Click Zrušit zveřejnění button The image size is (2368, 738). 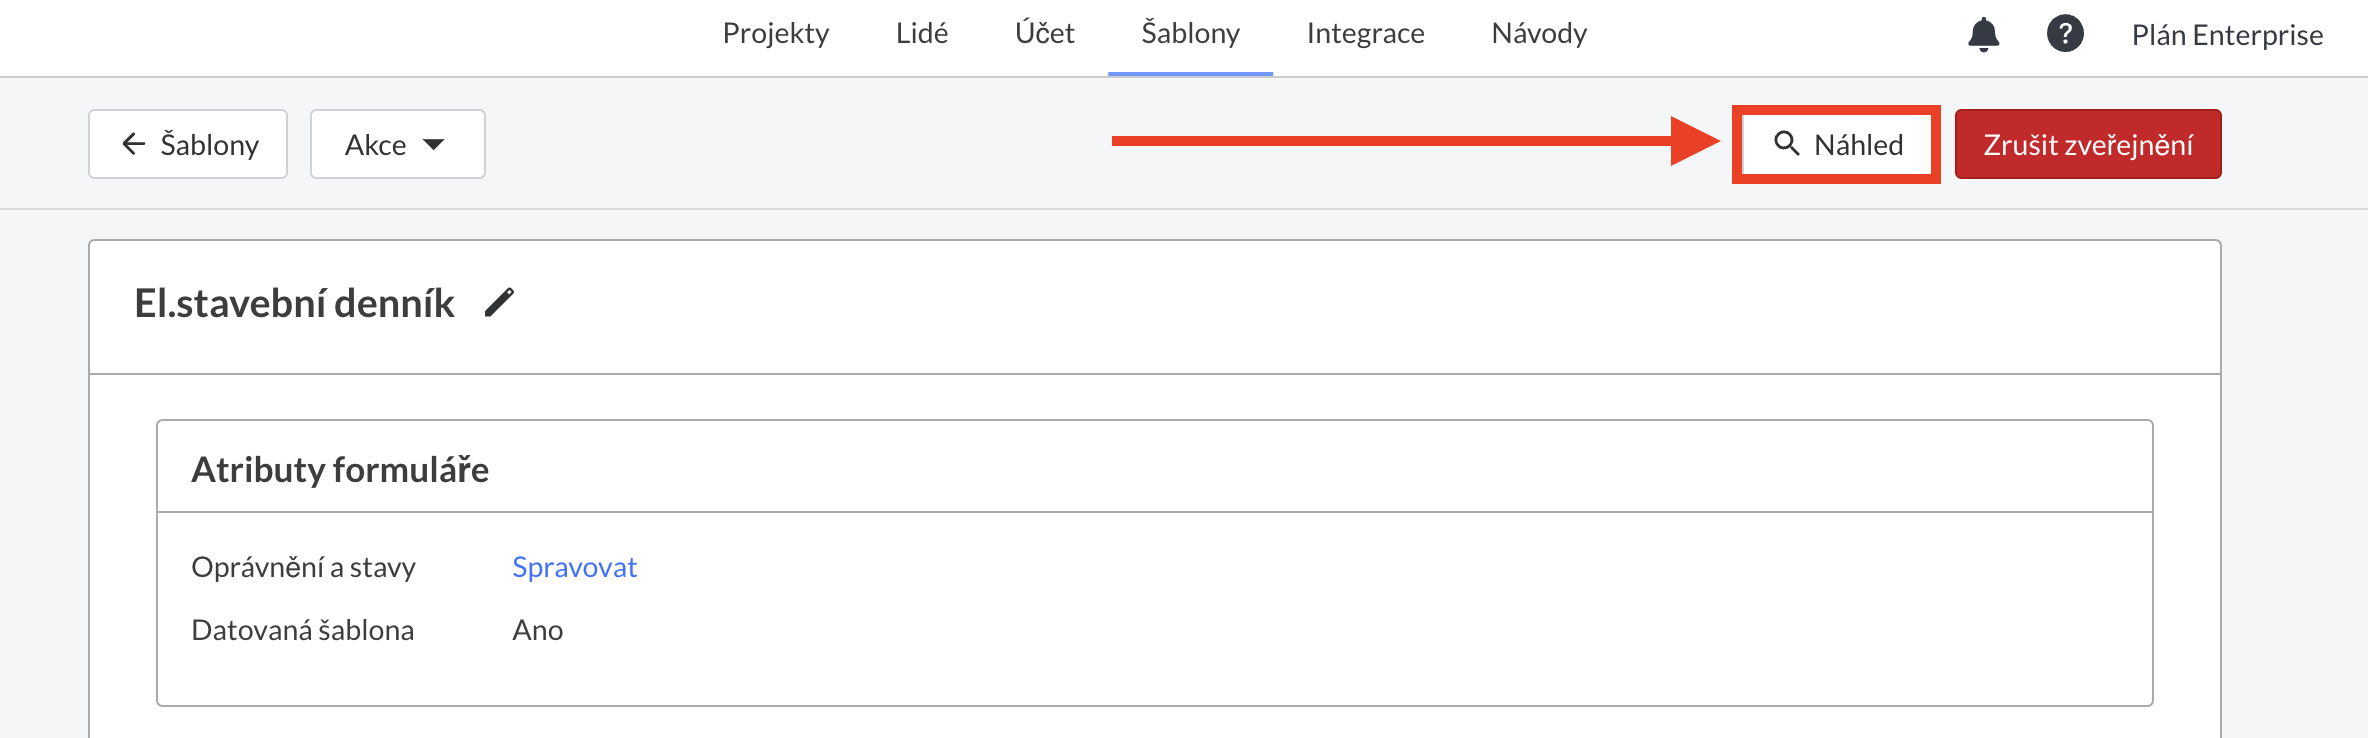pos(2088,144)
